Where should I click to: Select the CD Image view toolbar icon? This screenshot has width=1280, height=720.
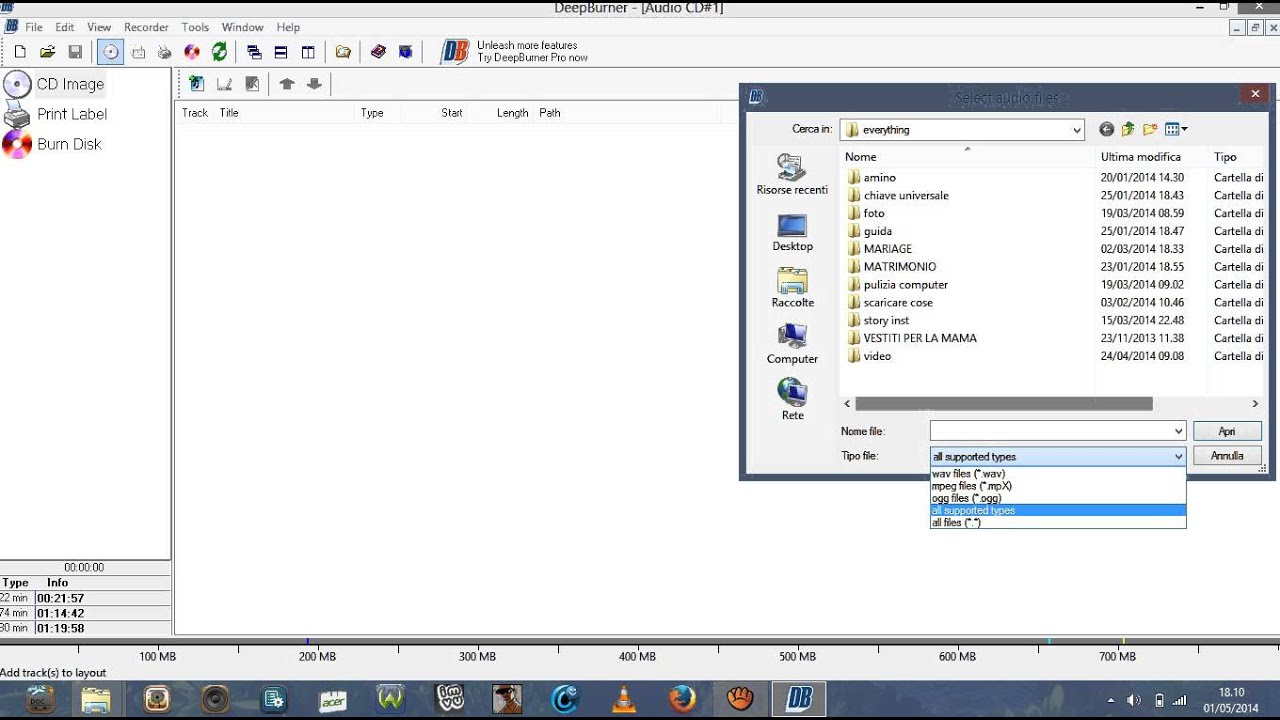coord(110,52)
